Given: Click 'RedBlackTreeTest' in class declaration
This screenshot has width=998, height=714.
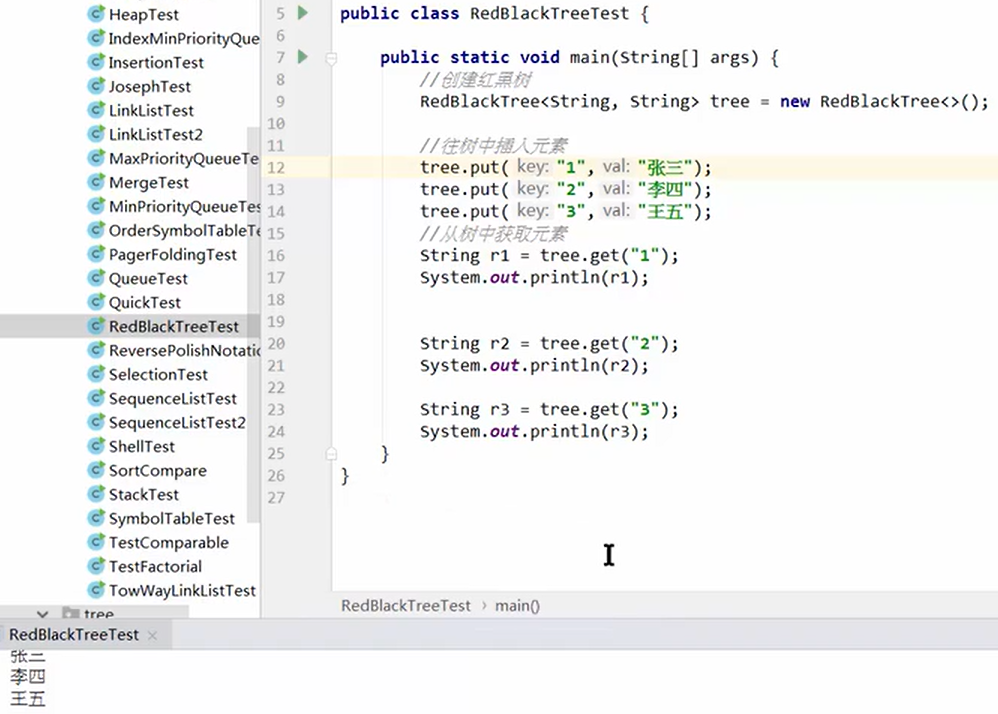Looking at the screenshot, I should pos(549,13).
